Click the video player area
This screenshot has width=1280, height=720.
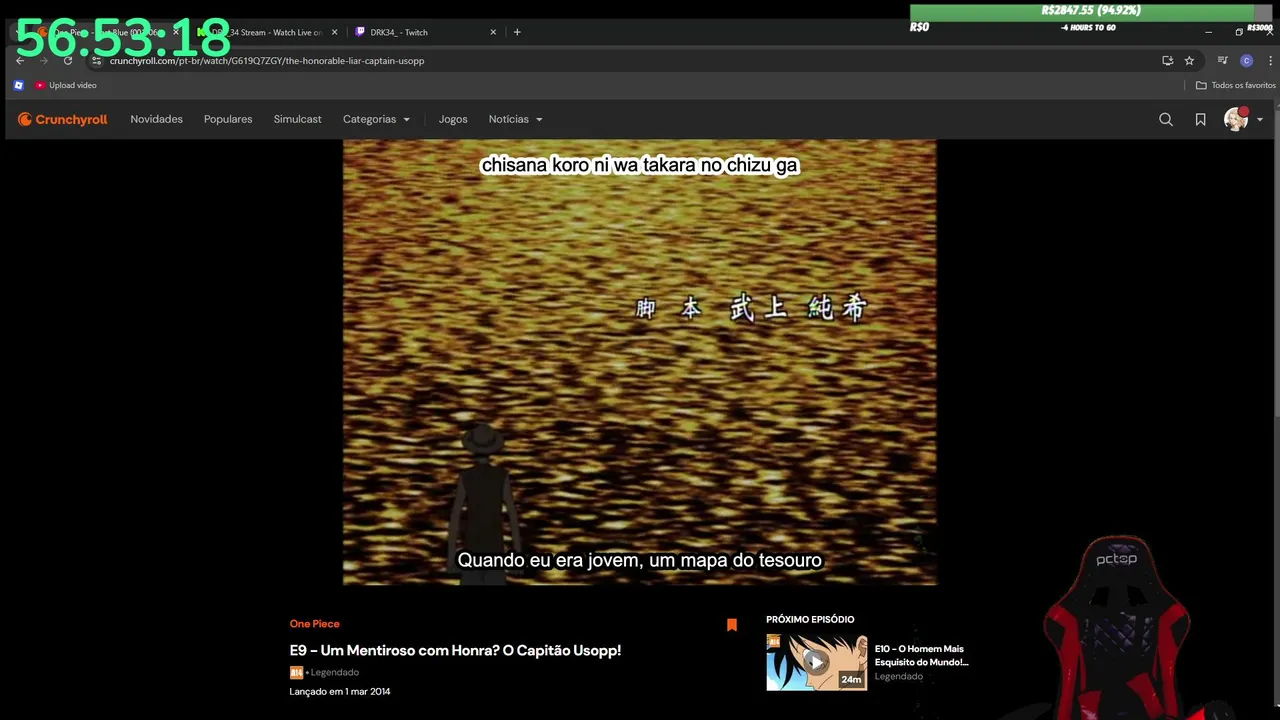[x=640, y=362]
